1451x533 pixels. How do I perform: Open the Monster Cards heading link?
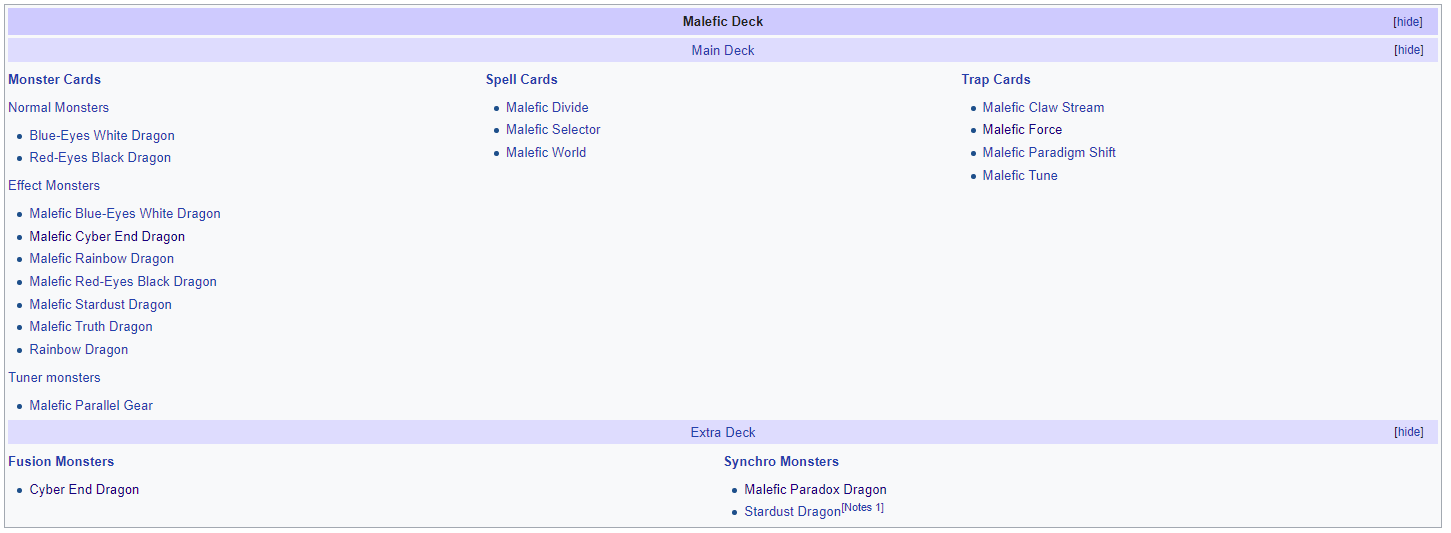pos(54,79)
